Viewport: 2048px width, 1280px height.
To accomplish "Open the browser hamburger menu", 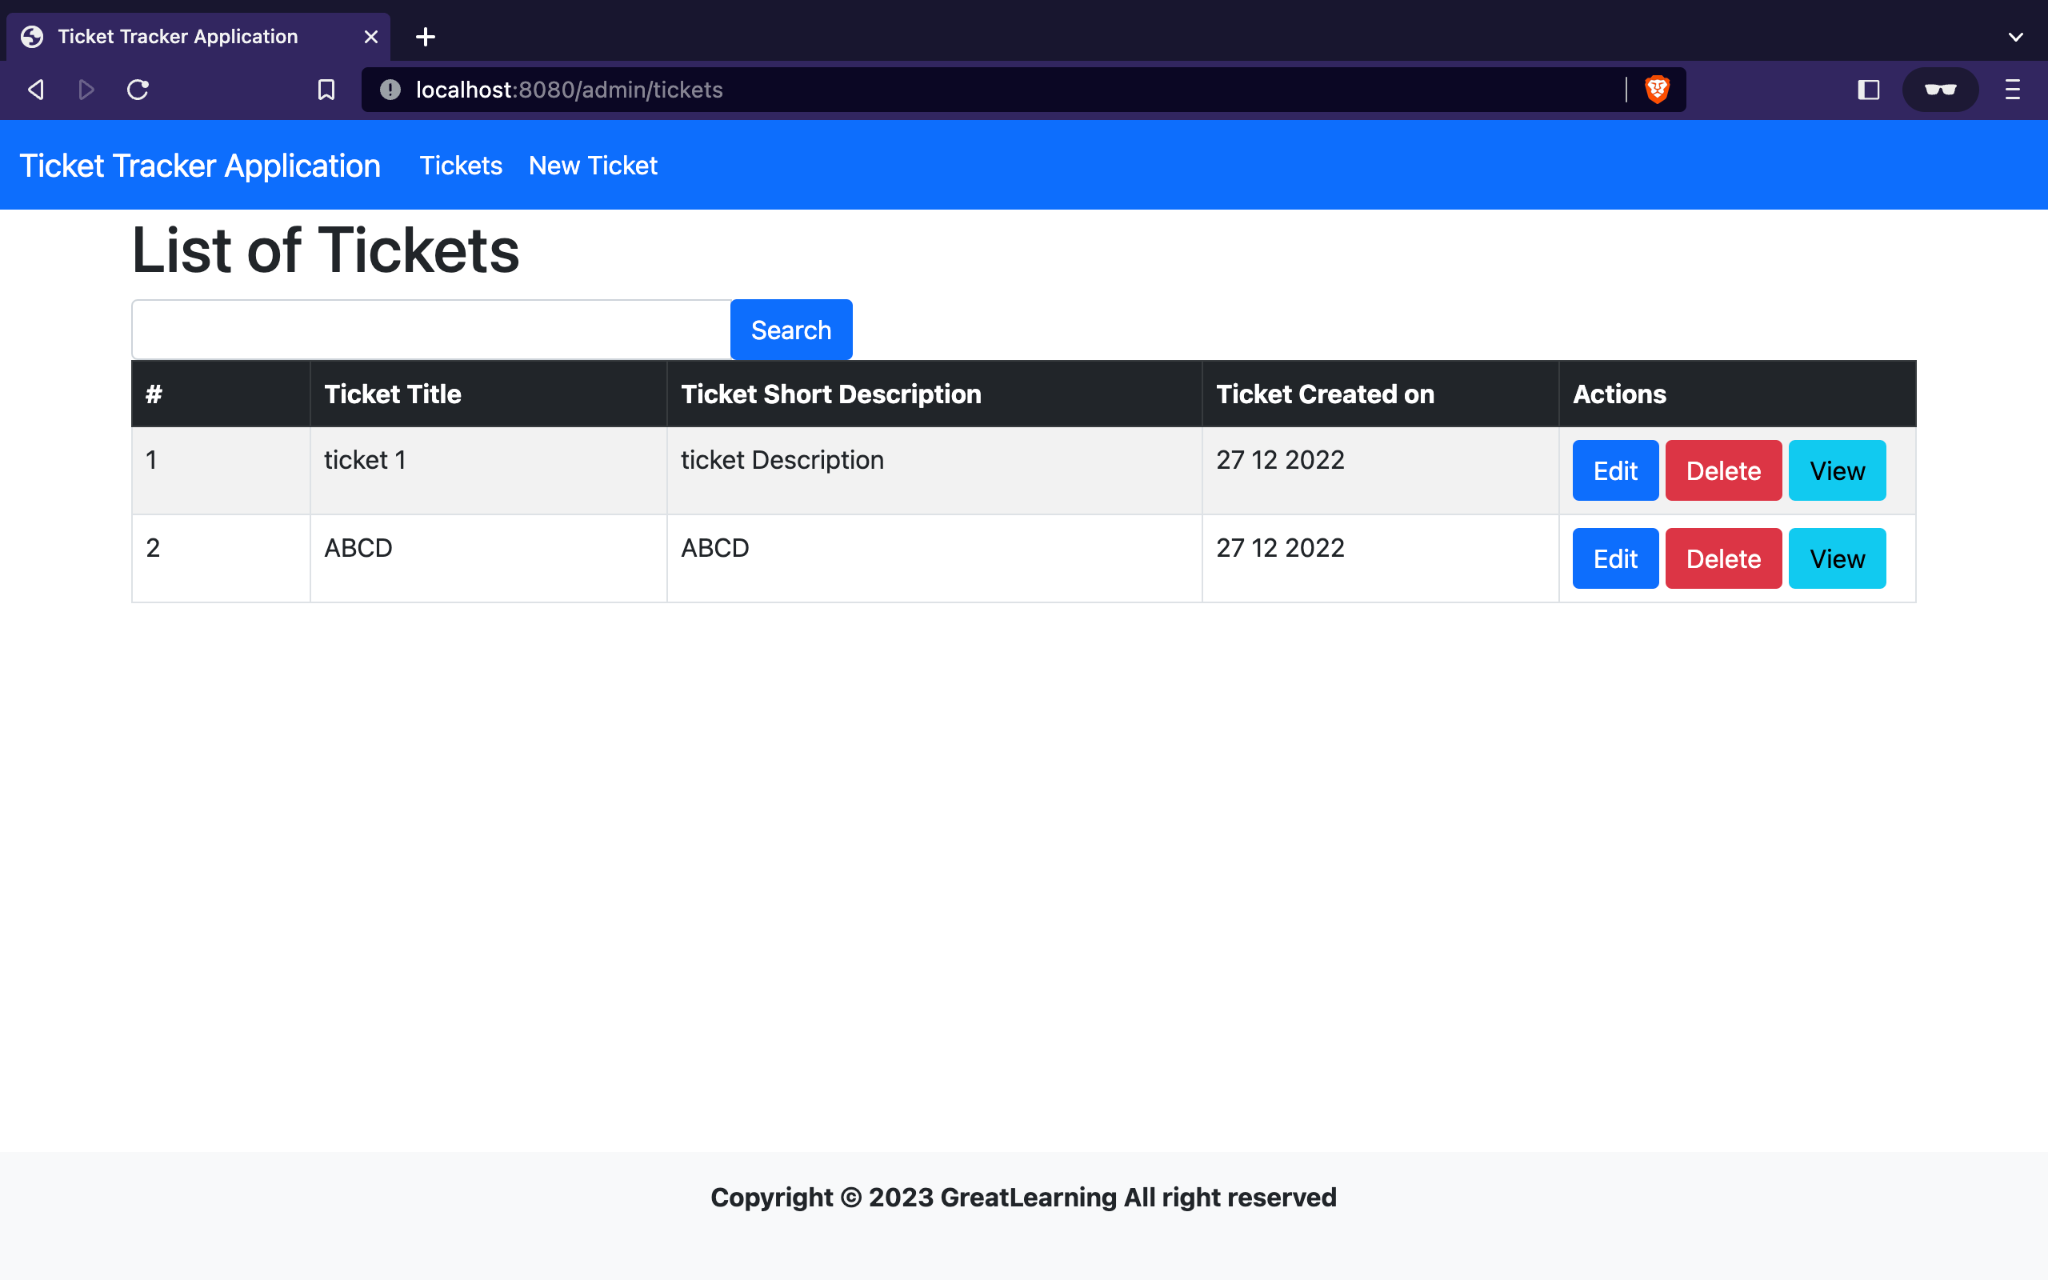I will coord(2012,90).
